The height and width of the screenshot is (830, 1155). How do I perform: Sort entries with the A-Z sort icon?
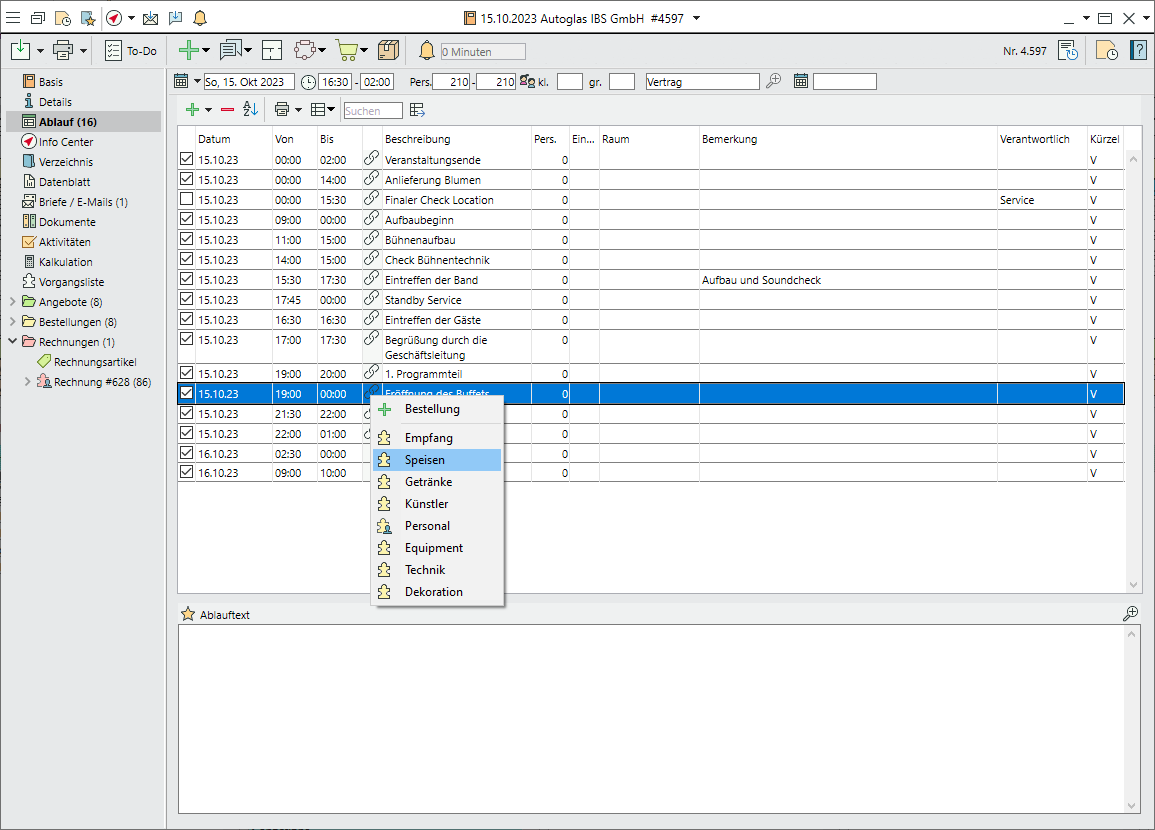(x=250, y=109)
